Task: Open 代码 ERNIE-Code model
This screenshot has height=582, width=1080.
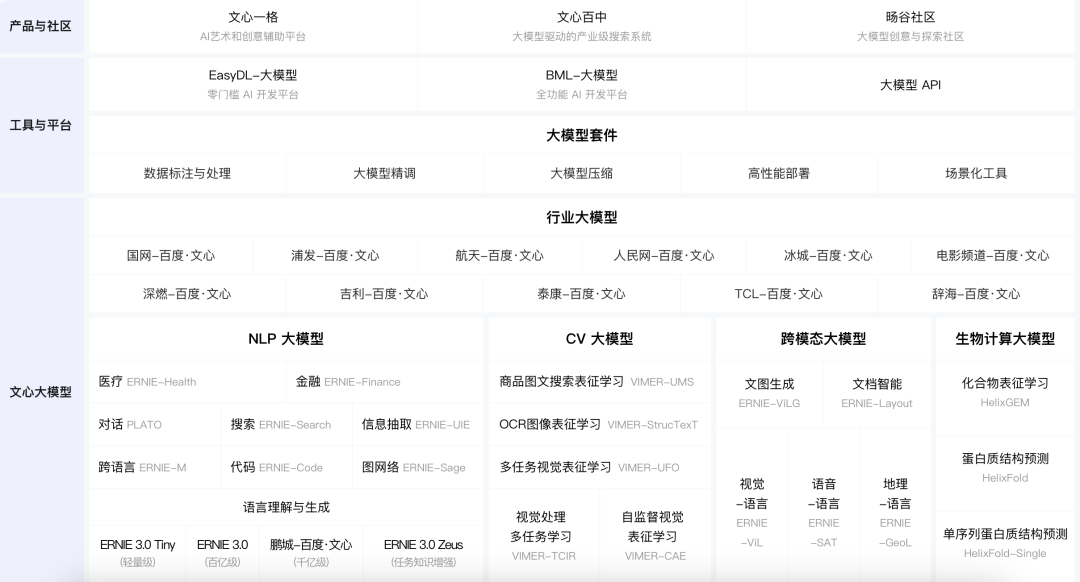Action: pos(287,467)
